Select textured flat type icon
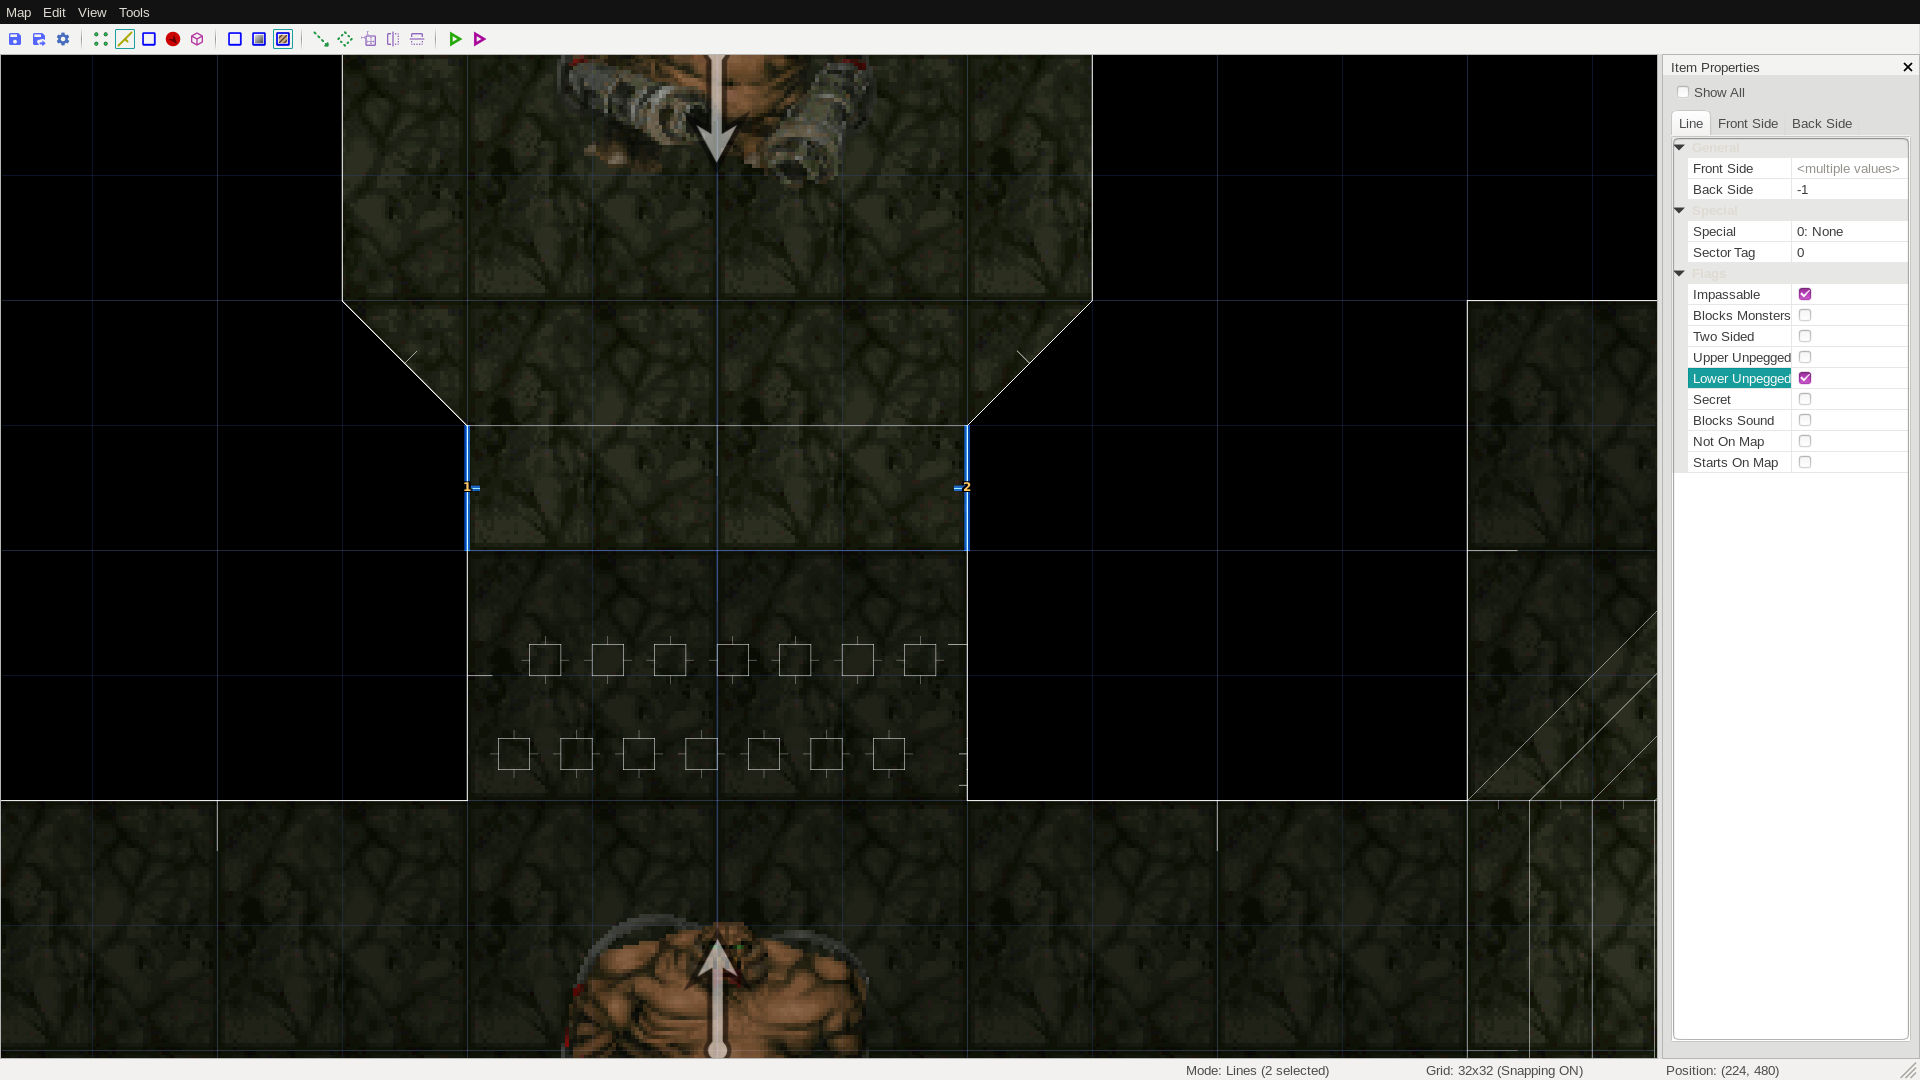The height and width of the screenshot is (1080, 1920). [283, 39]
